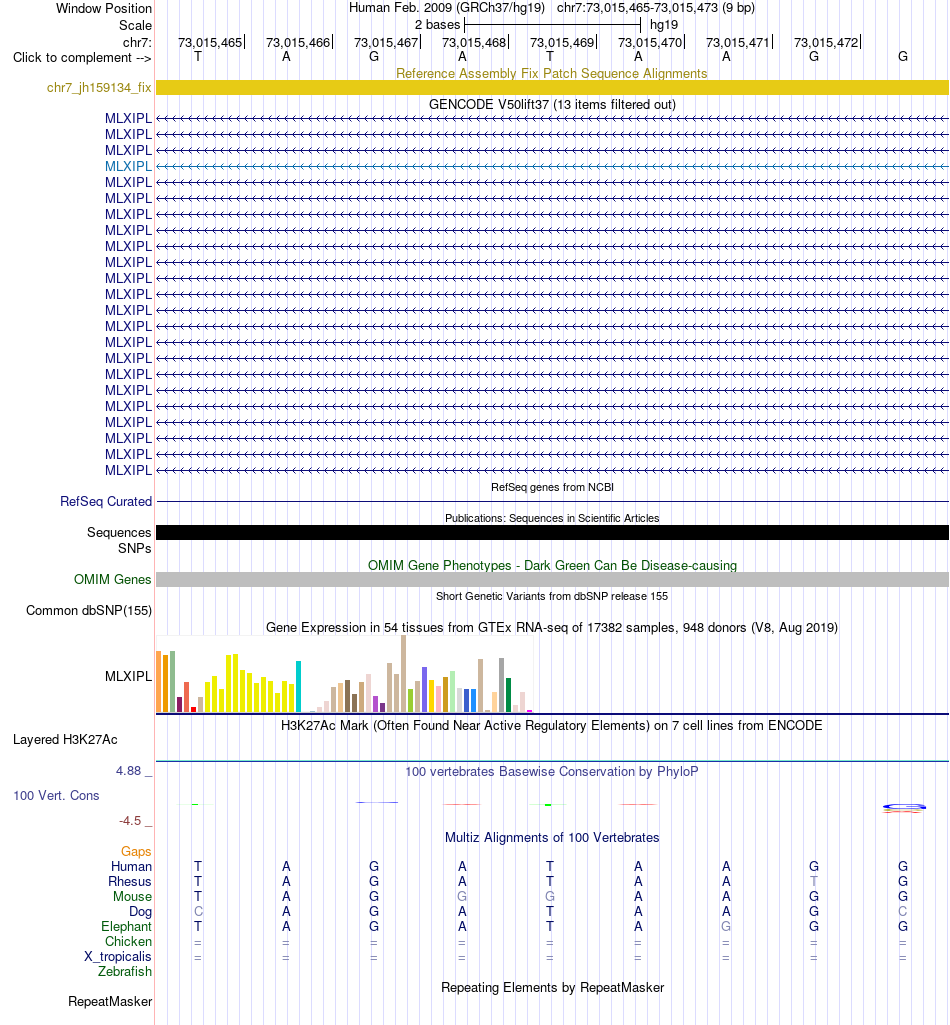950x1025 pixels.
Task: Click chr7:73,015,465-73,015,473 (9 bp) coordinates text
Action: 656,8
